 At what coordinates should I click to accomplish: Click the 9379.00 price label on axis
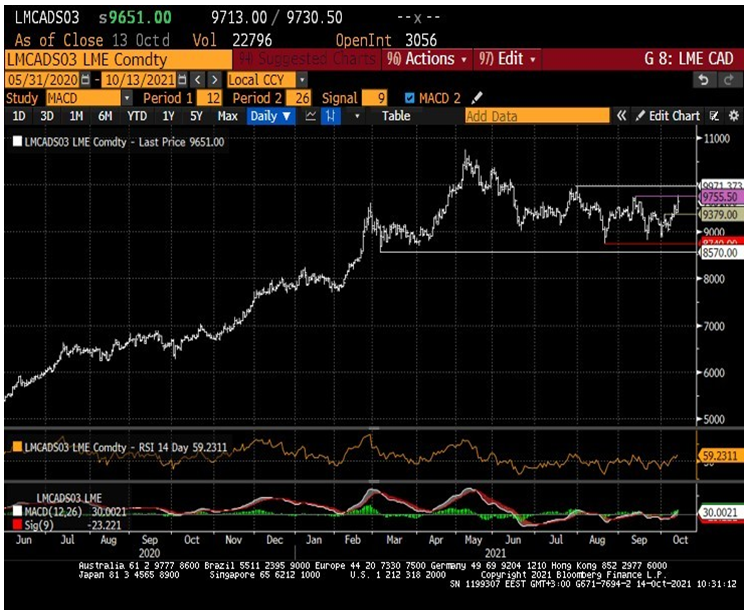click(721, 215)
